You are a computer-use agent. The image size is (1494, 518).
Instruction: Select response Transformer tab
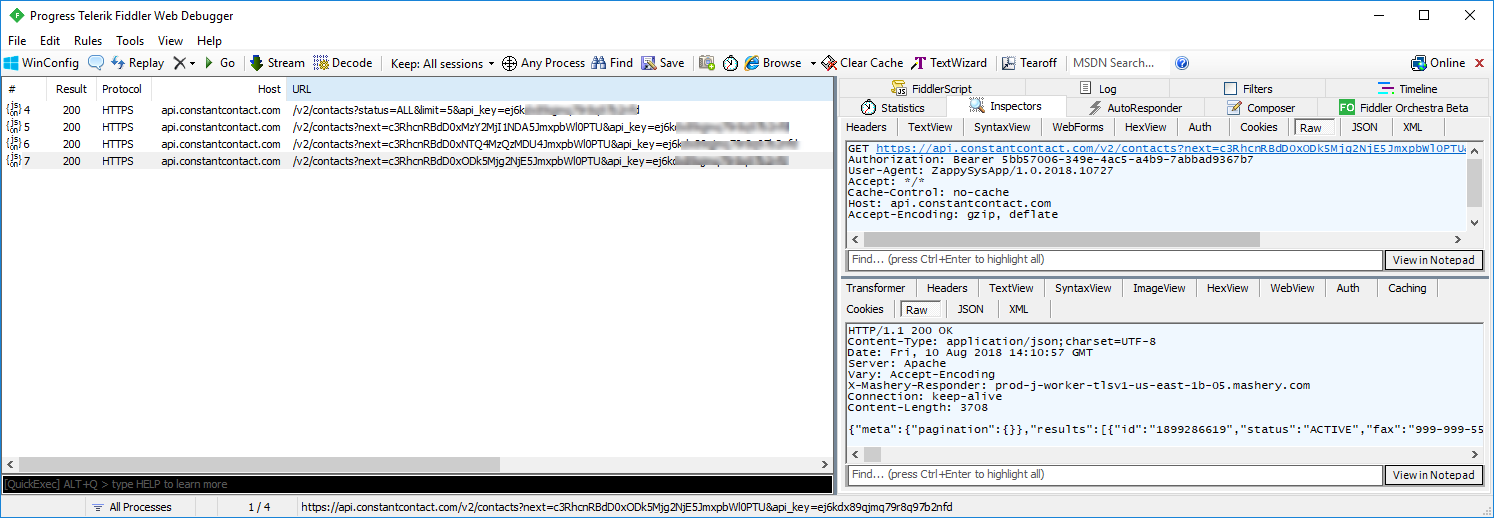[x=875, y=288]
